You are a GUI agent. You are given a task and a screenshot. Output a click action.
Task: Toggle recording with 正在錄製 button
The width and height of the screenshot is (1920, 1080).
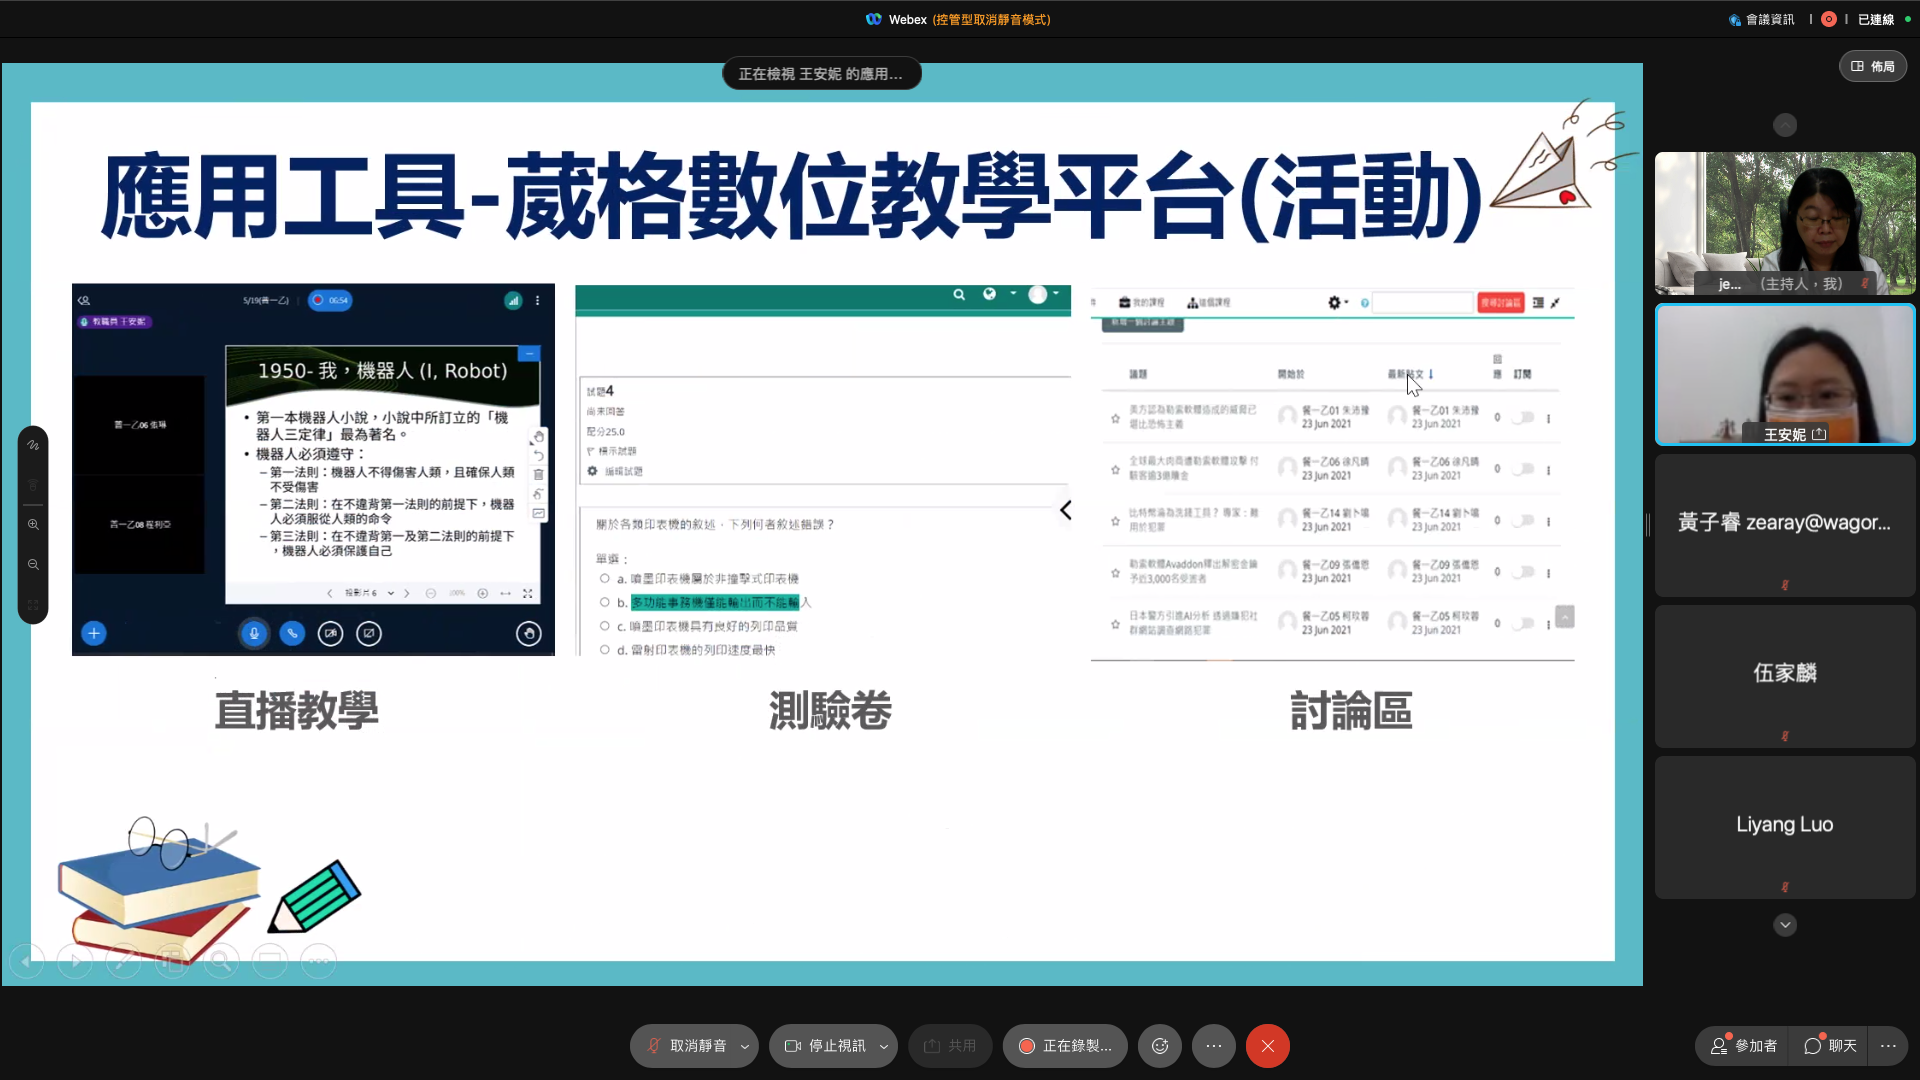click(x=1065, y=1046)
